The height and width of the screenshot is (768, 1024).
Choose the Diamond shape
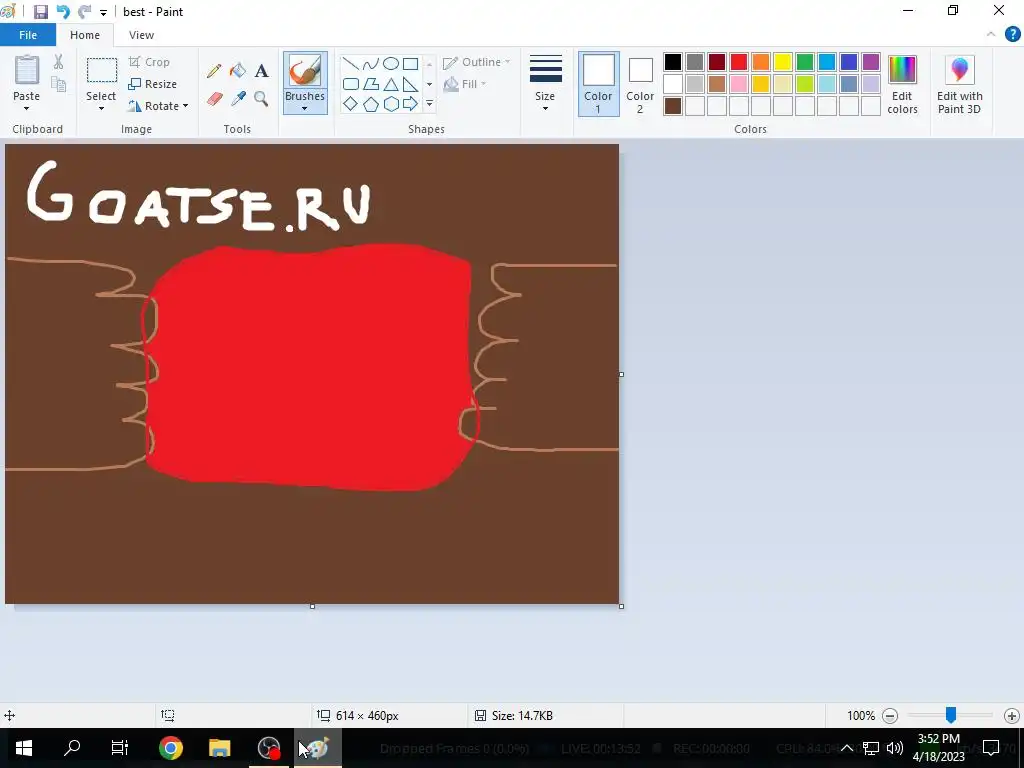point(351,104)
